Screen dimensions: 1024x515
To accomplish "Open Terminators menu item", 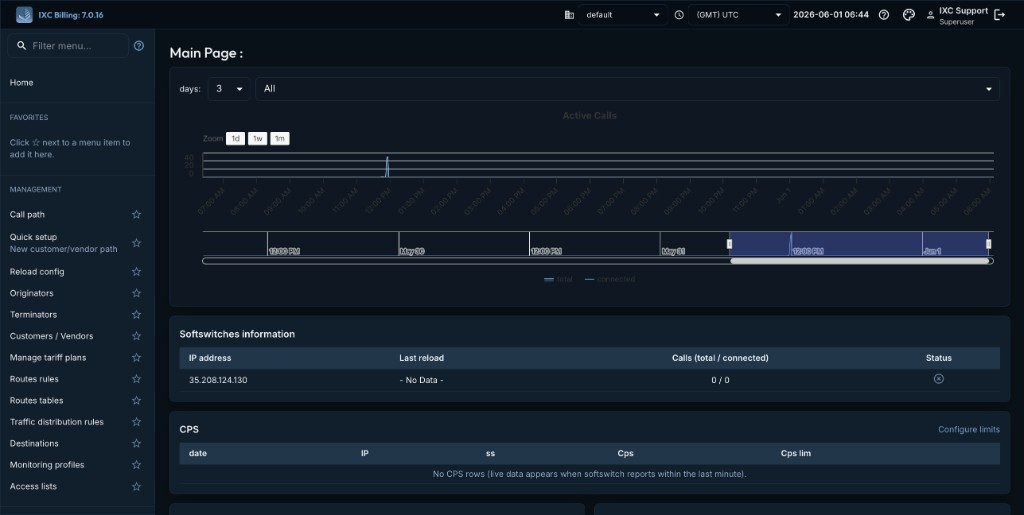I will [33, 315].
